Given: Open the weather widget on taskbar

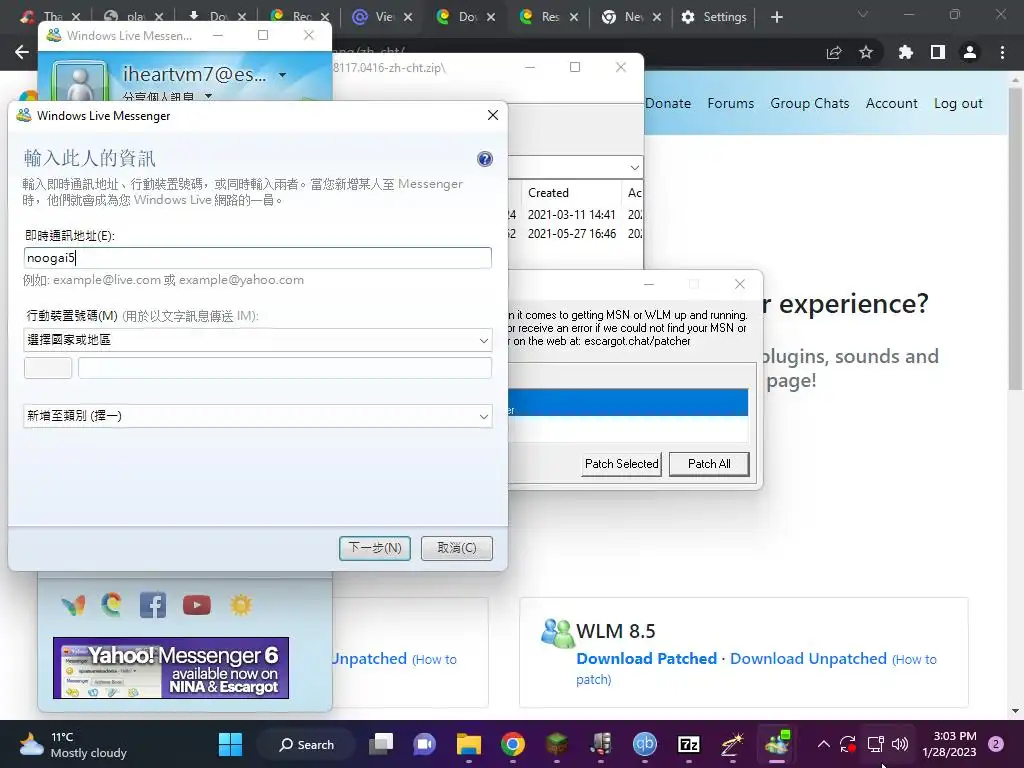Looking at the screenshot, I should 73,744.
